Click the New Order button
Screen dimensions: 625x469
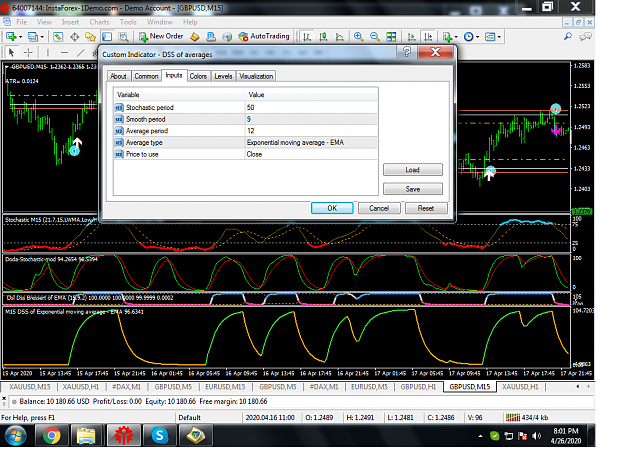pos(161,36)
